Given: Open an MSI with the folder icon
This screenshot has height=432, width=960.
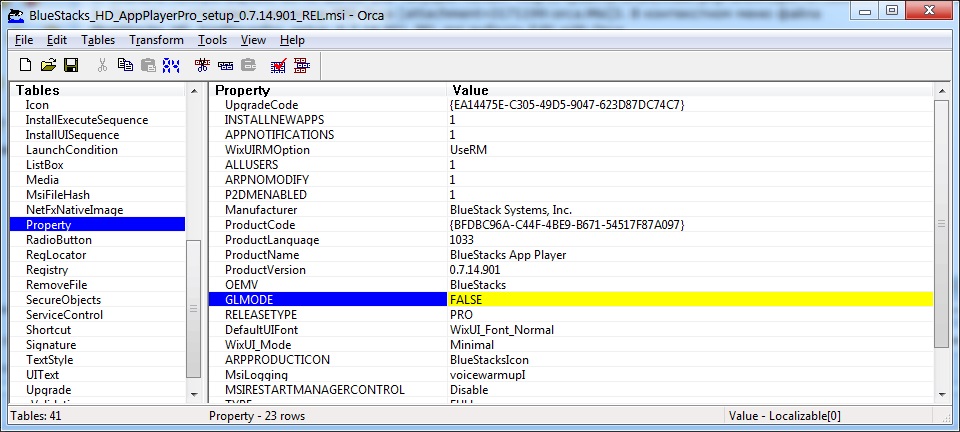Looking at the screenshot, I should click(48, 65).
